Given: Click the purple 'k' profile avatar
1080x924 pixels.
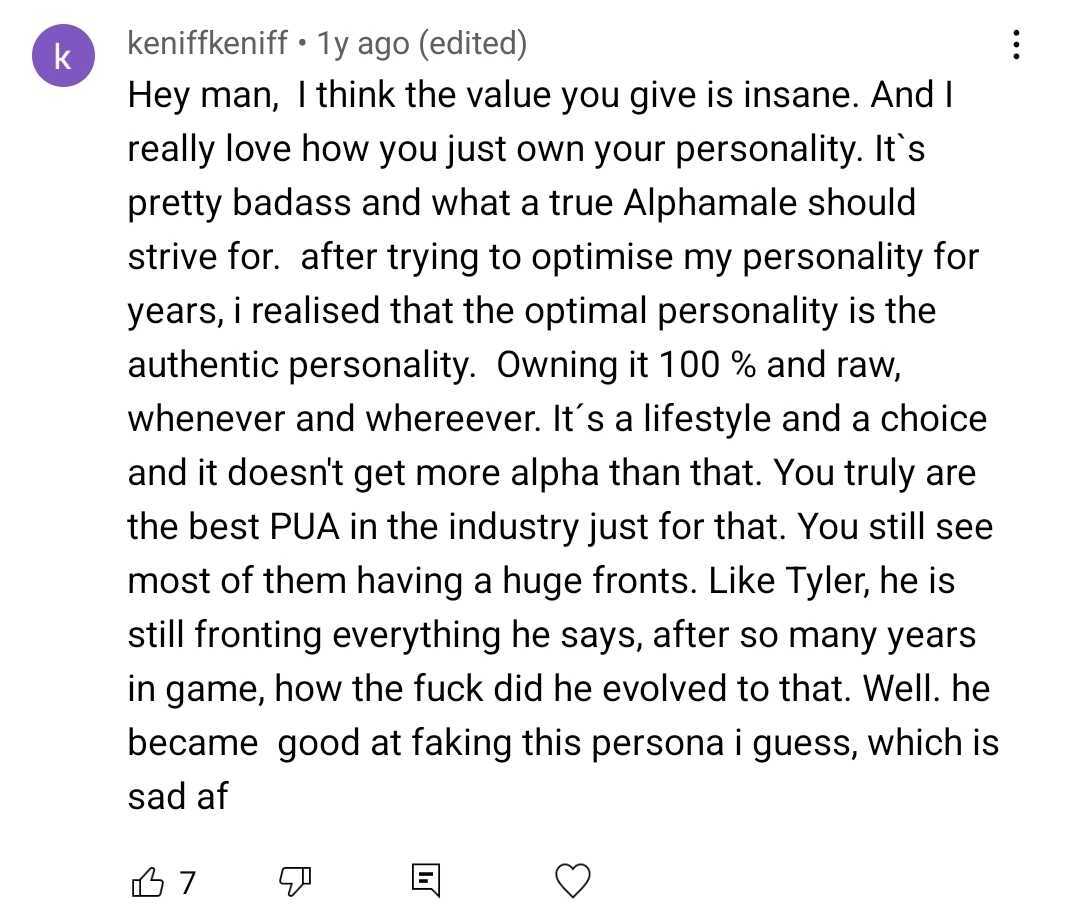Looking at the screenshot, I should [62, 57].
